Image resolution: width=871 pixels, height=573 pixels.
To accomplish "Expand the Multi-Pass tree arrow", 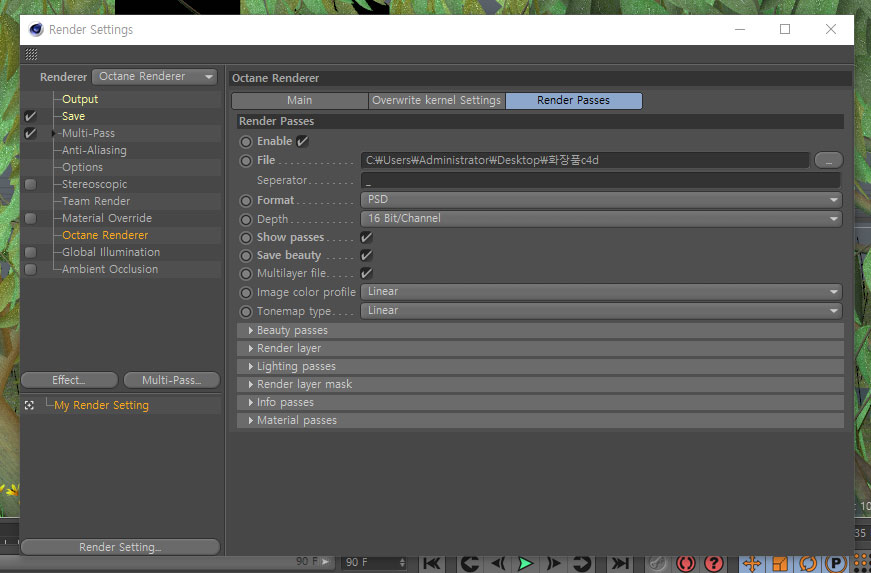I will (x=53, y=133).
